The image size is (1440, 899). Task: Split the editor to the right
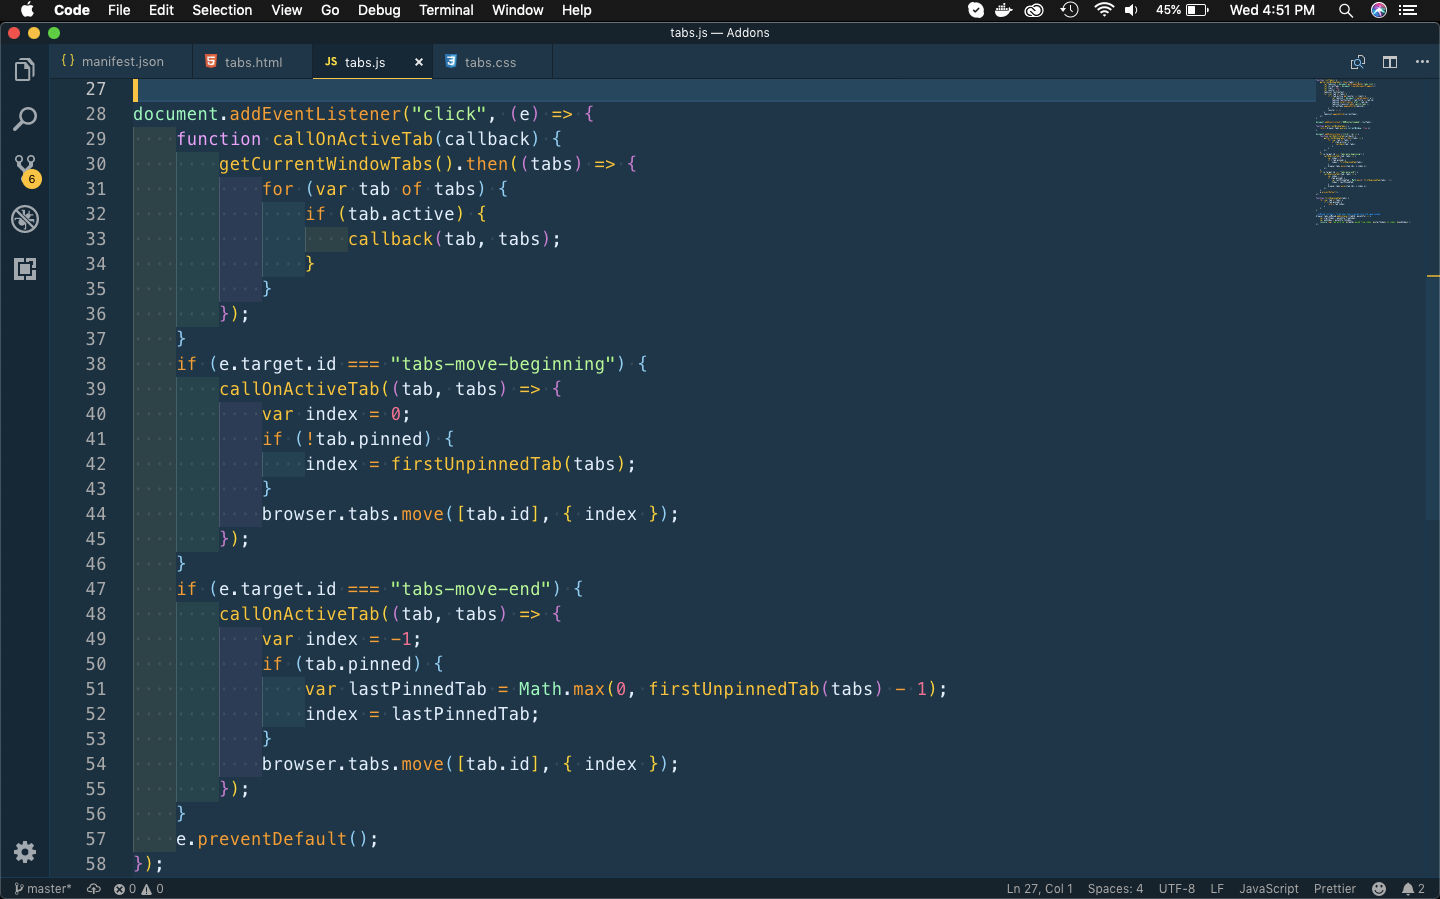[x=1390, y=62]
